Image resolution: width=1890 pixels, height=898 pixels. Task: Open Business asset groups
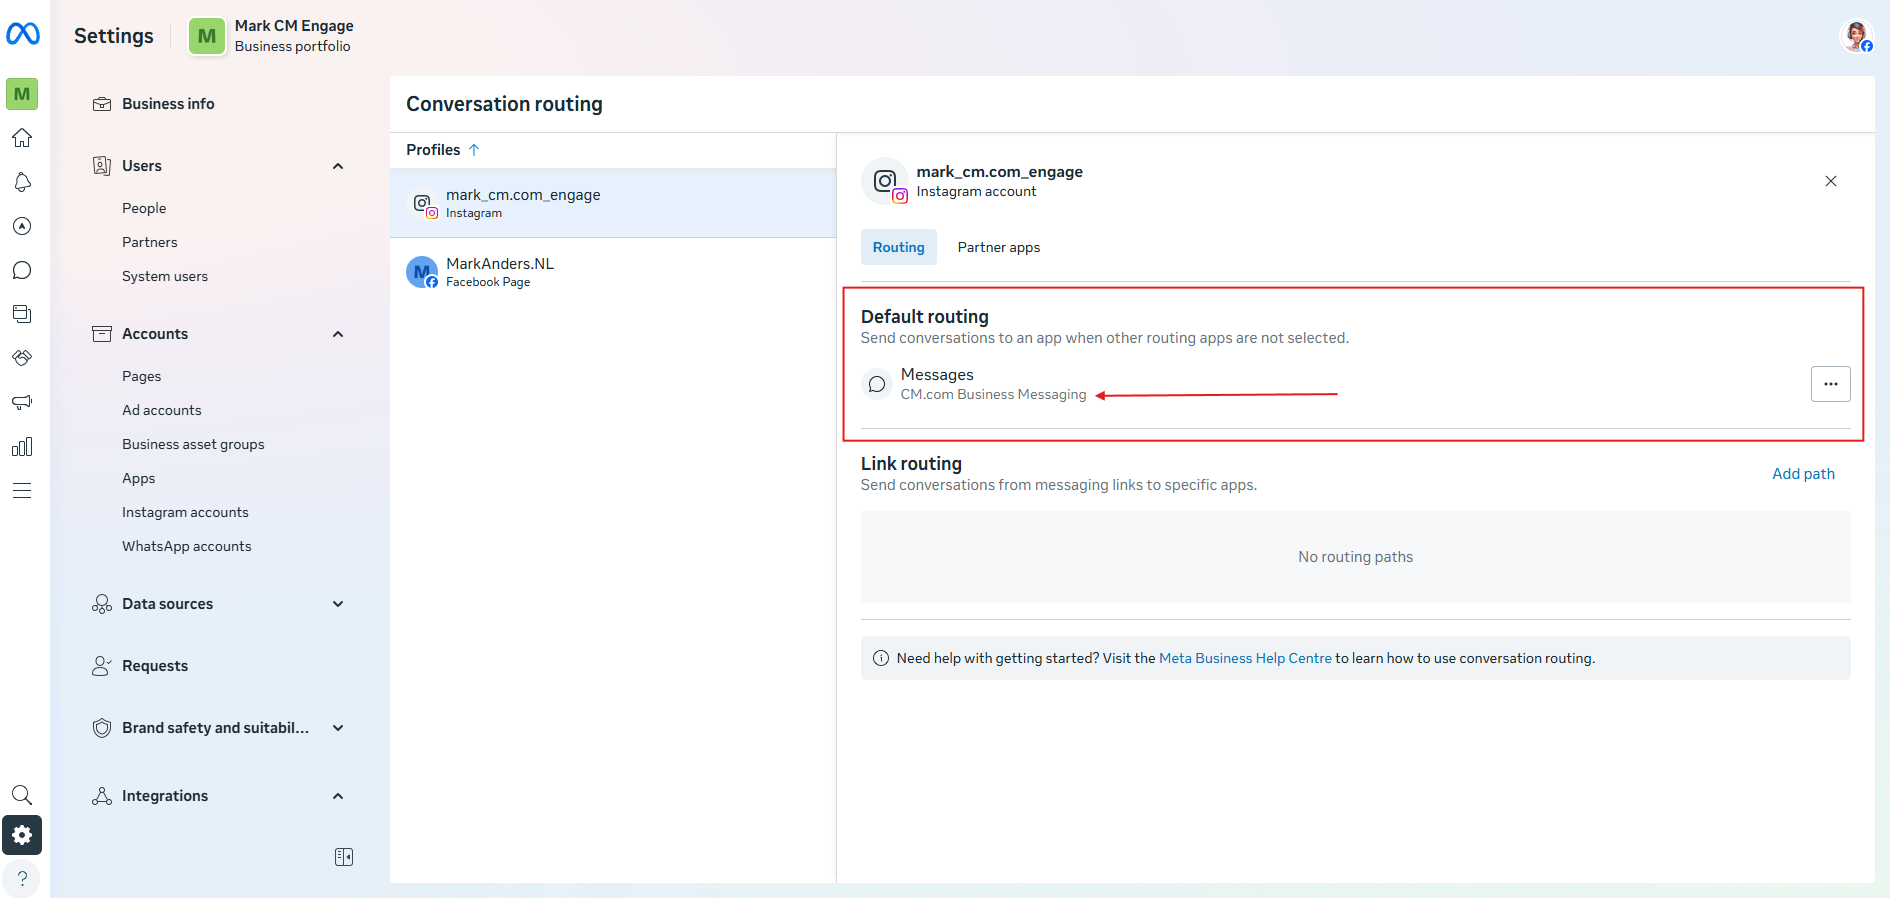tap(193, 444)
